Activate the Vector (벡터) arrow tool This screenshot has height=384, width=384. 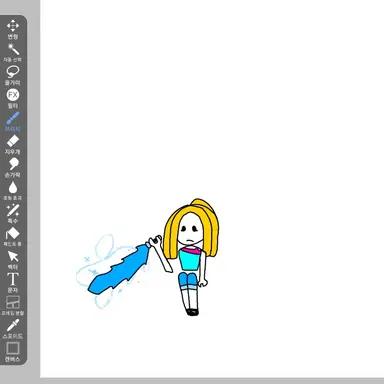13,260
